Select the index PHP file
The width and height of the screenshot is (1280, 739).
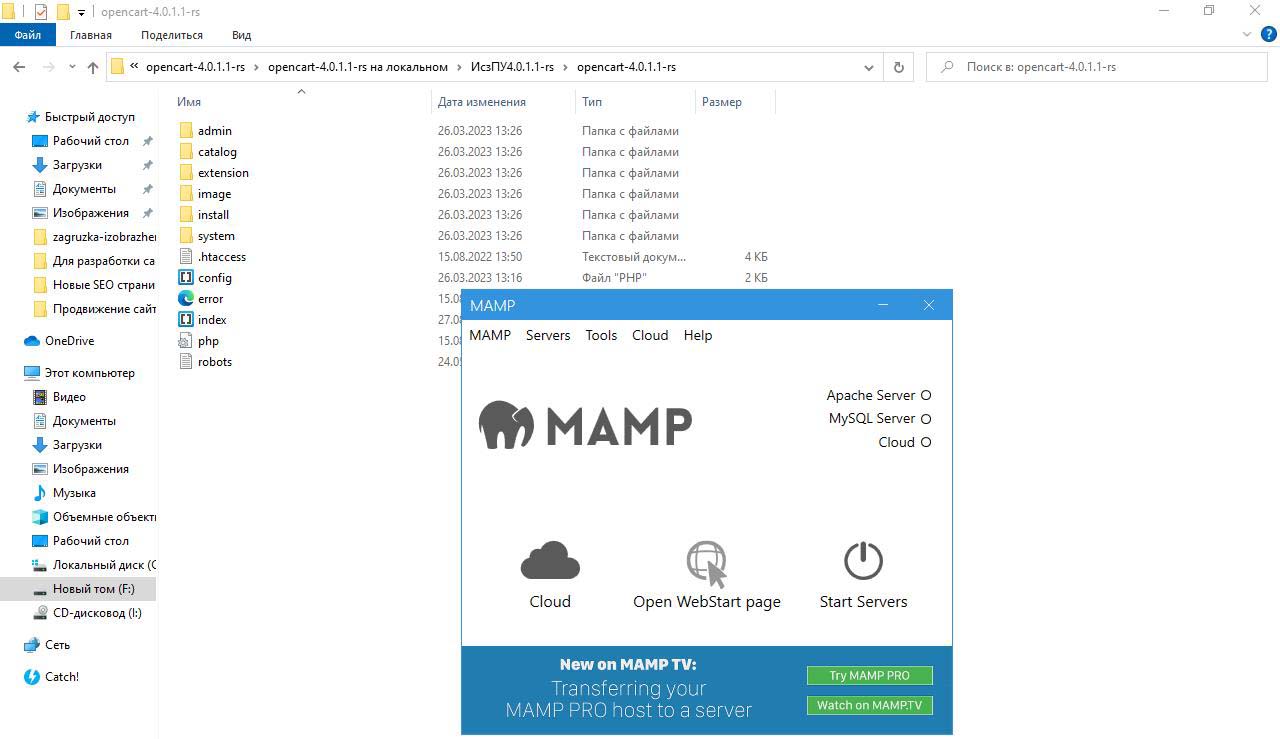pos(211,320)
